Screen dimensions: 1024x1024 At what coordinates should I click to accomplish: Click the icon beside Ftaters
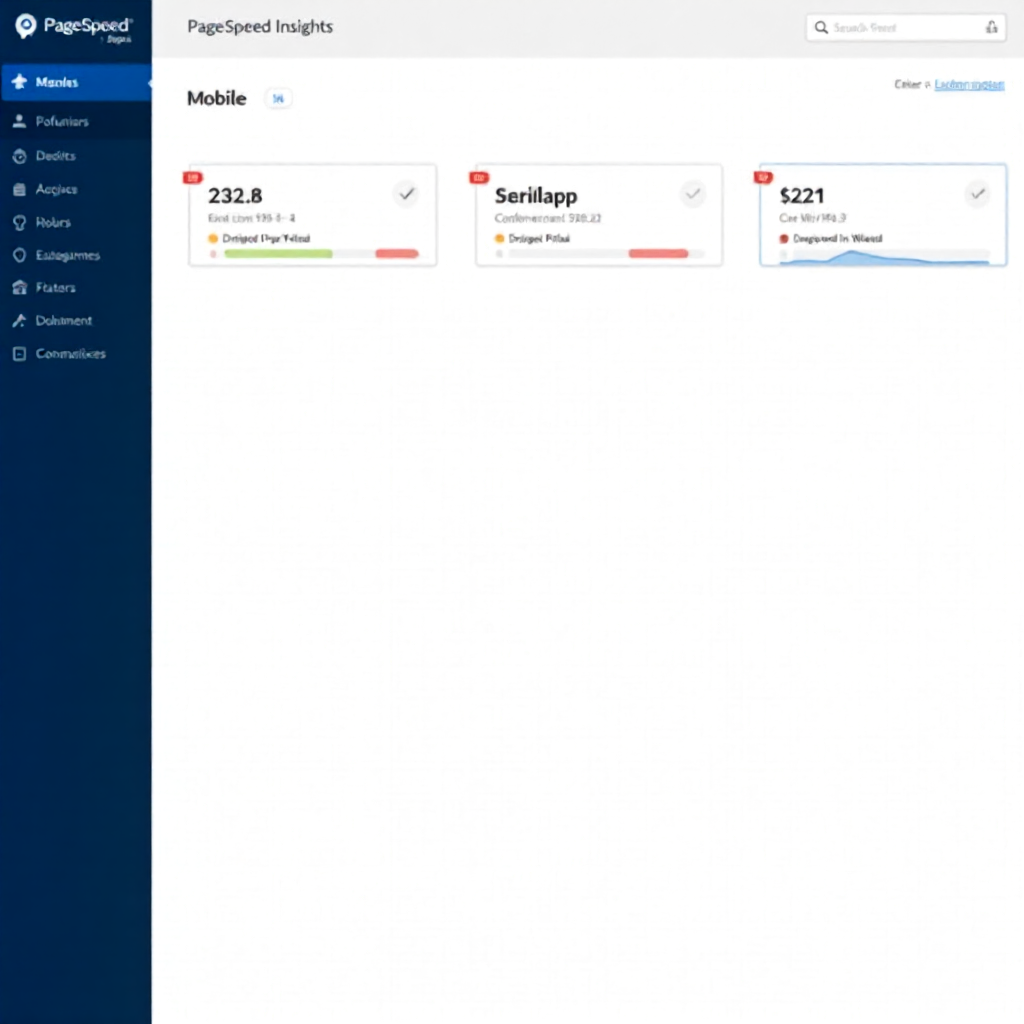click(x=20, y=287)
